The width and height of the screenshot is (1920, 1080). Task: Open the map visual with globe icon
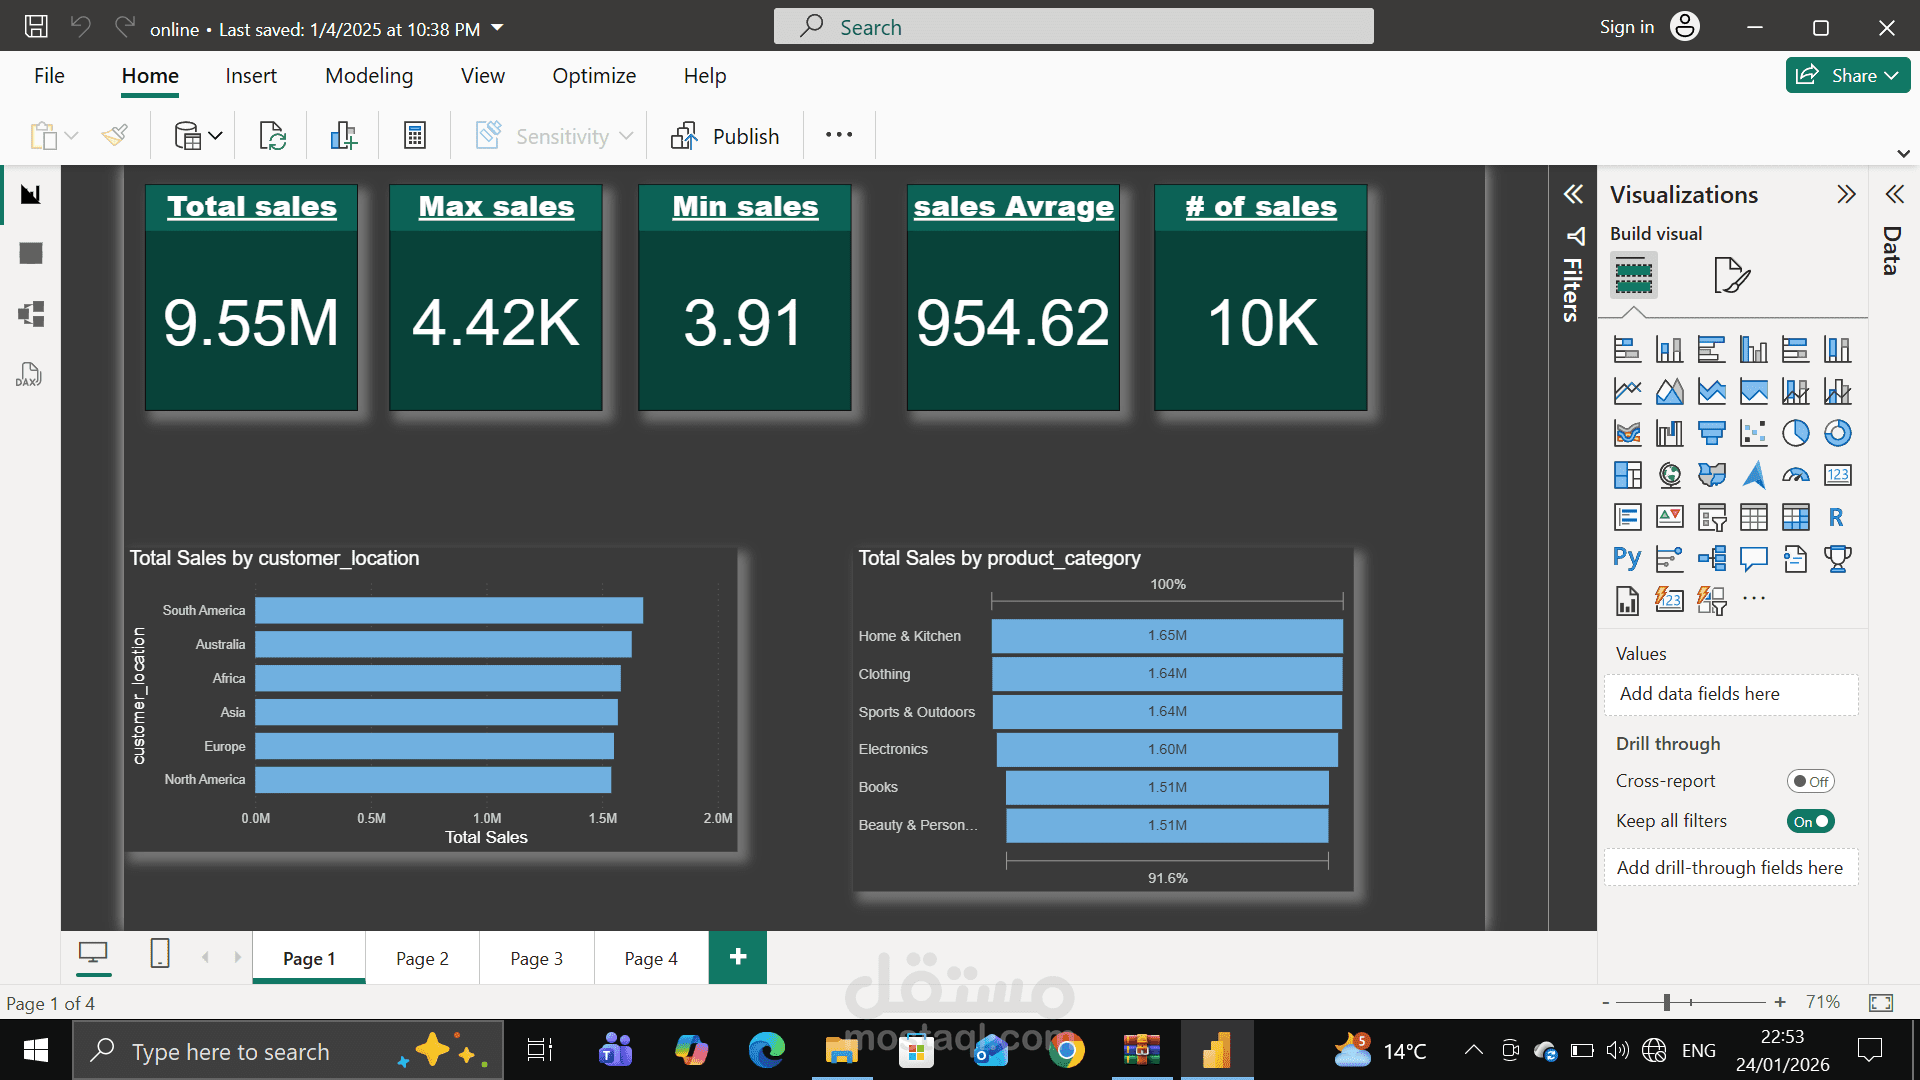click(x=1670, y=475)
